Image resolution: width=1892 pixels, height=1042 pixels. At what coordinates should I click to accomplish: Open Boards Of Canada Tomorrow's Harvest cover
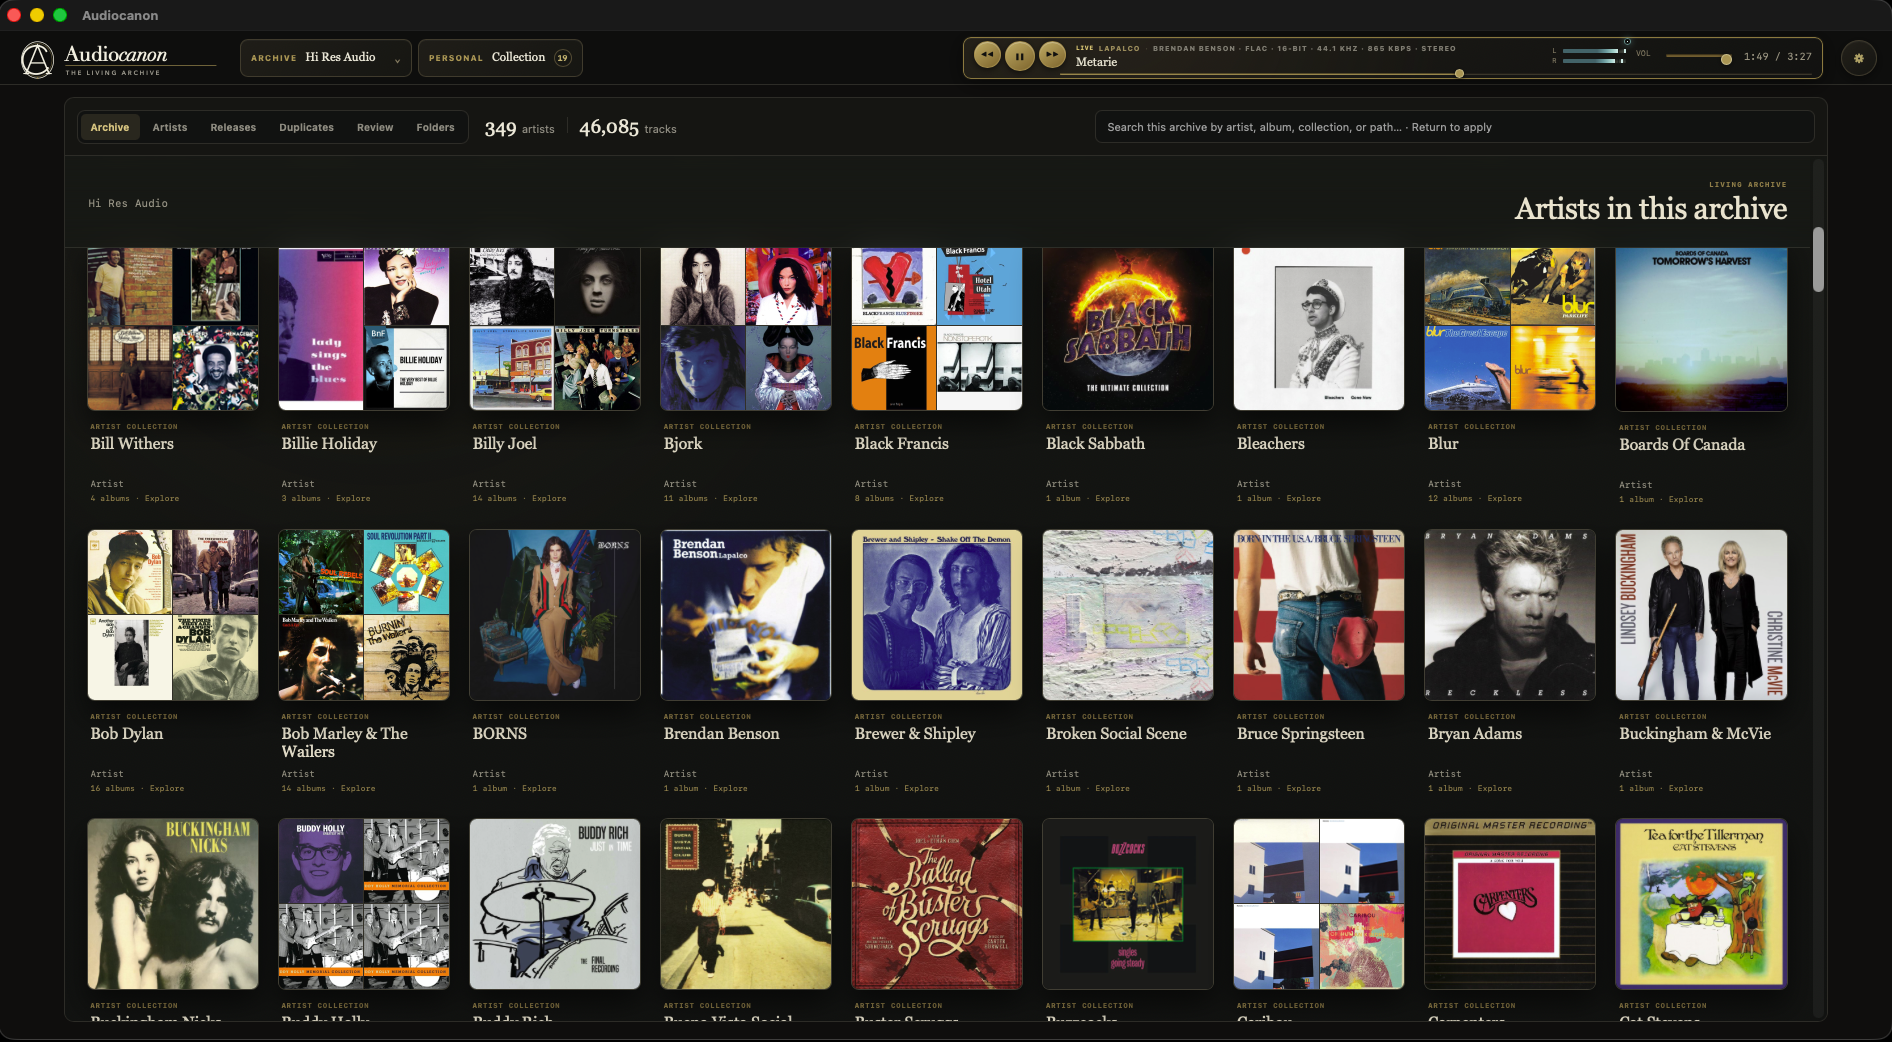tap(1701, 329)
